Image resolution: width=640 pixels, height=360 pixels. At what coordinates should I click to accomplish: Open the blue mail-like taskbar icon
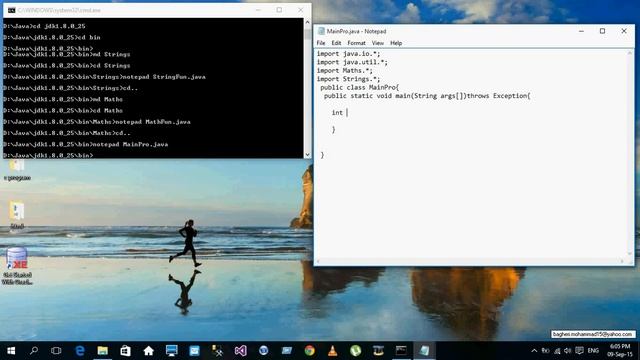[x=194, y=351]
